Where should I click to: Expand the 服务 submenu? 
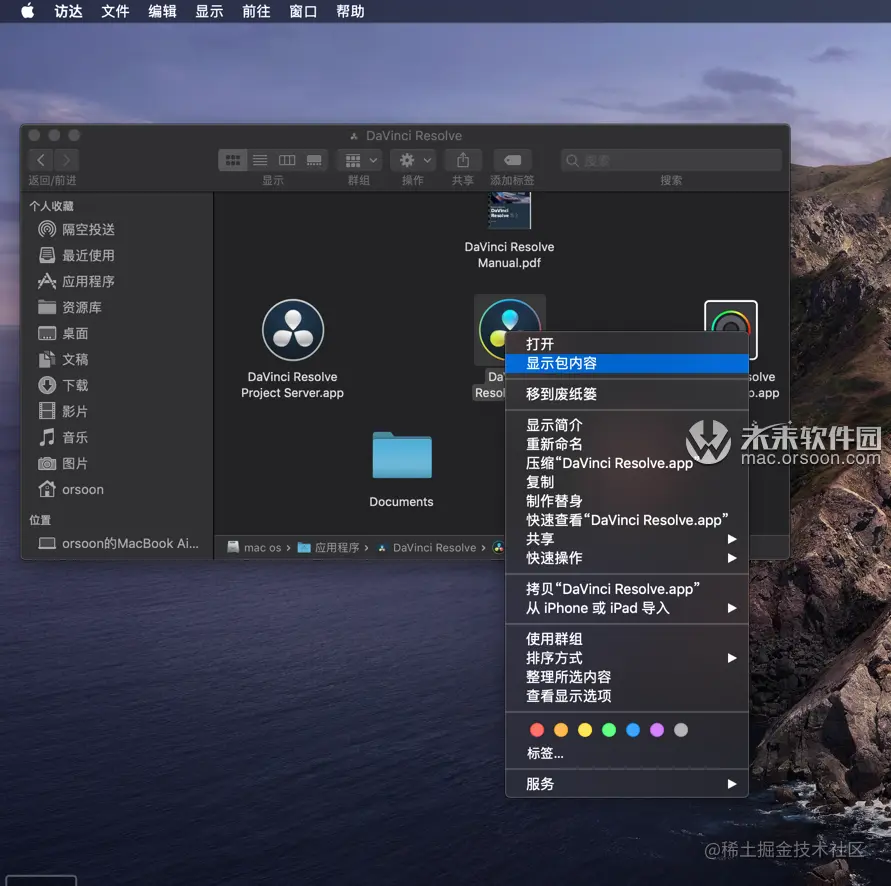click(x=627, y=784)
